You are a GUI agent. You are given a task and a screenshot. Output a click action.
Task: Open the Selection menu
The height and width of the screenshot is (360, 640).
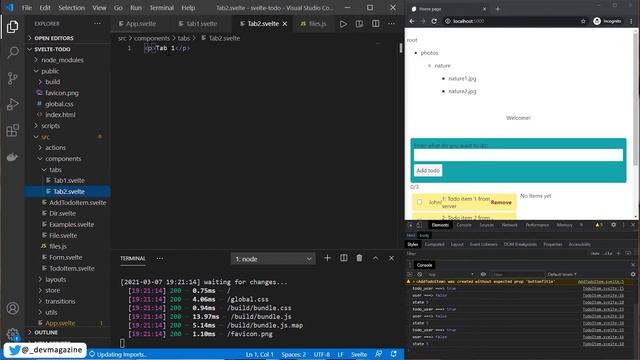tap(71, 8)
